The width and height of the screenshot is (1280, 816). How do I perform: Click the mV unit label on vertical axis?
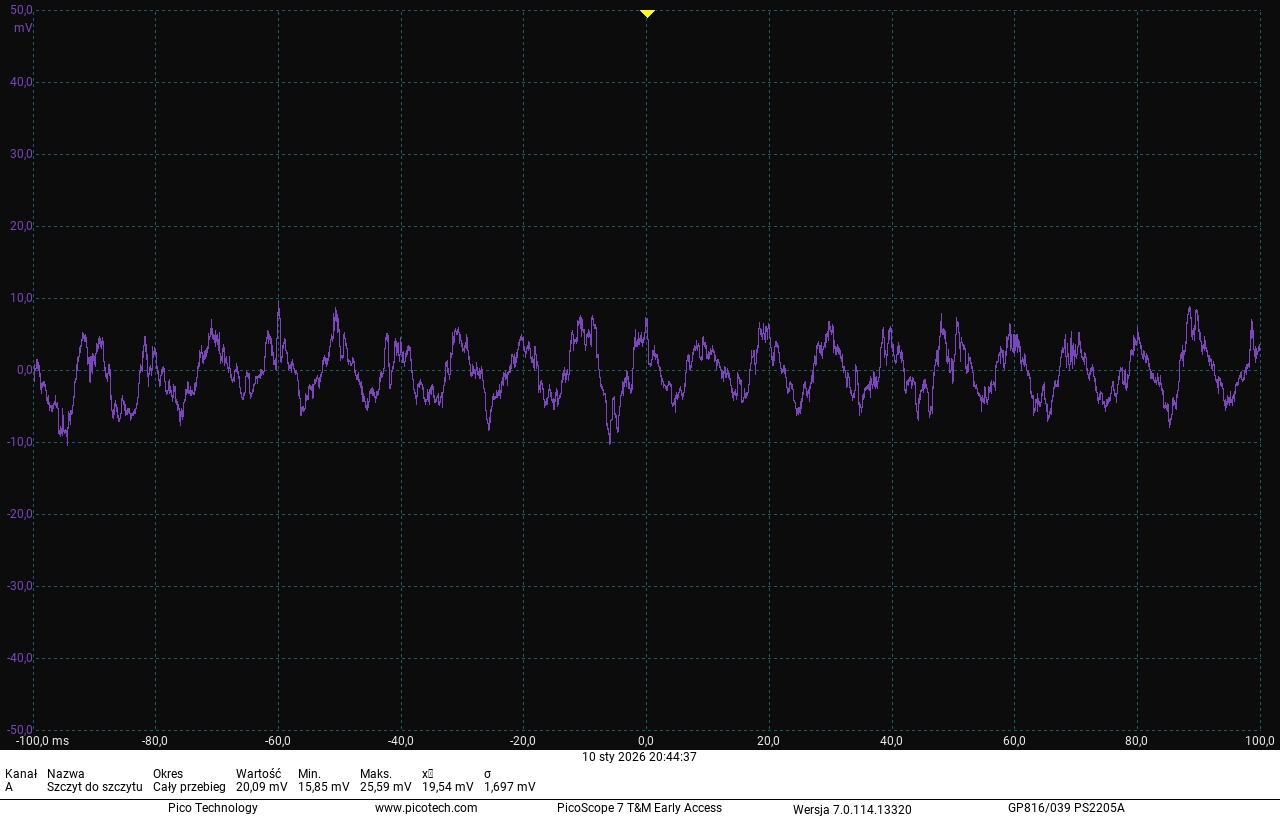coord(22,28)
